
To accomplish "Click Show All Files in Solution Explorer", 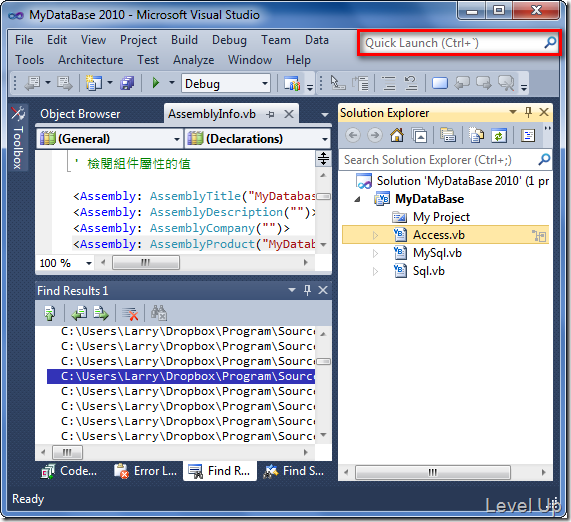I will [x=476, y=136].
